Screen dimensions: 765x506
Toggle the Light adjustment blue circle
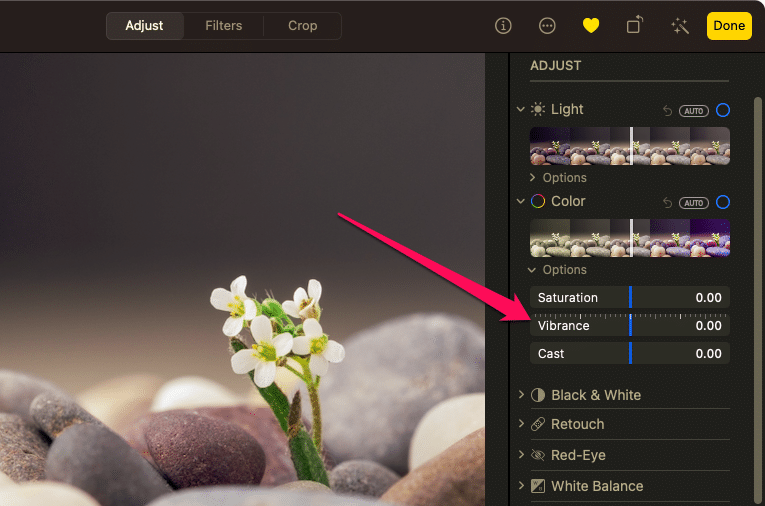722,110
